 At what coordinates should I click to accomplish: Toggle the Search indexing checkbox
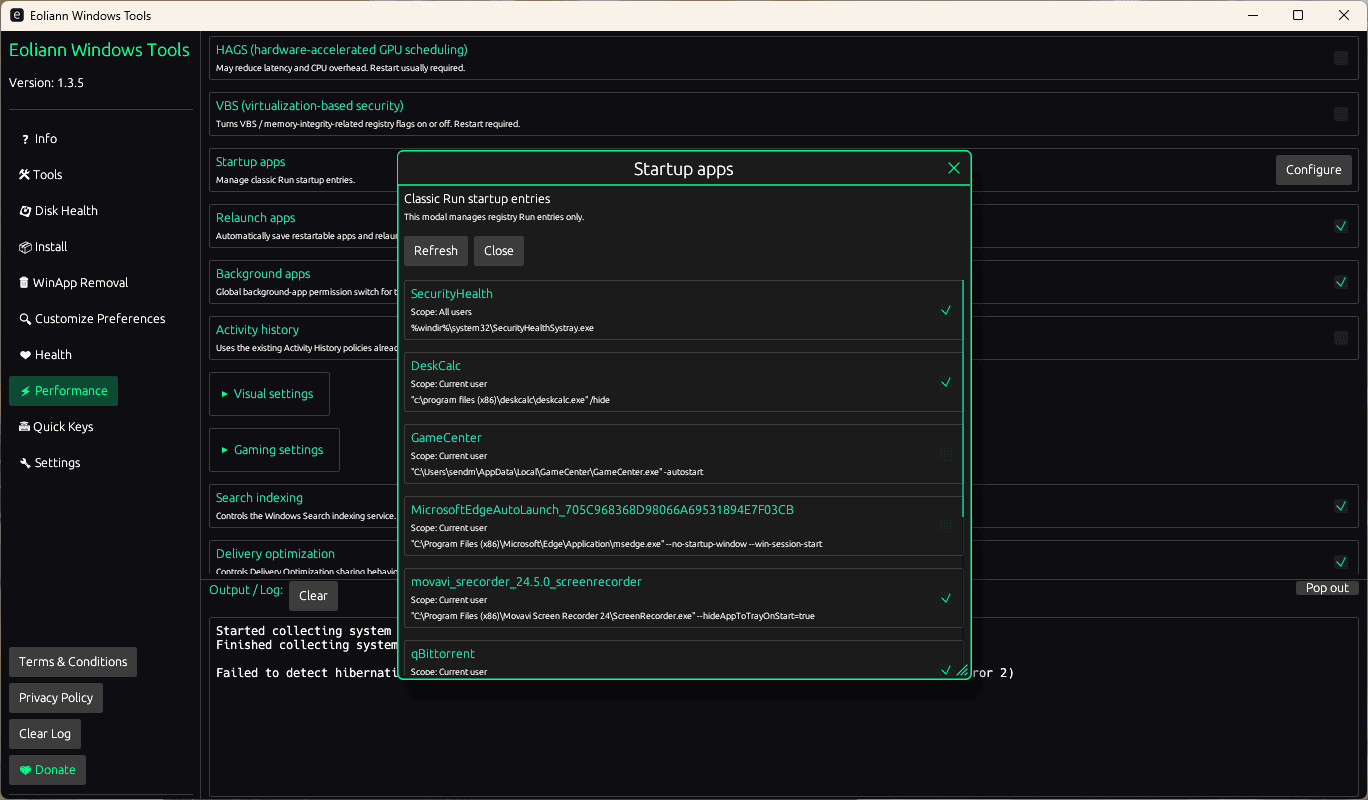point(1341,506)
